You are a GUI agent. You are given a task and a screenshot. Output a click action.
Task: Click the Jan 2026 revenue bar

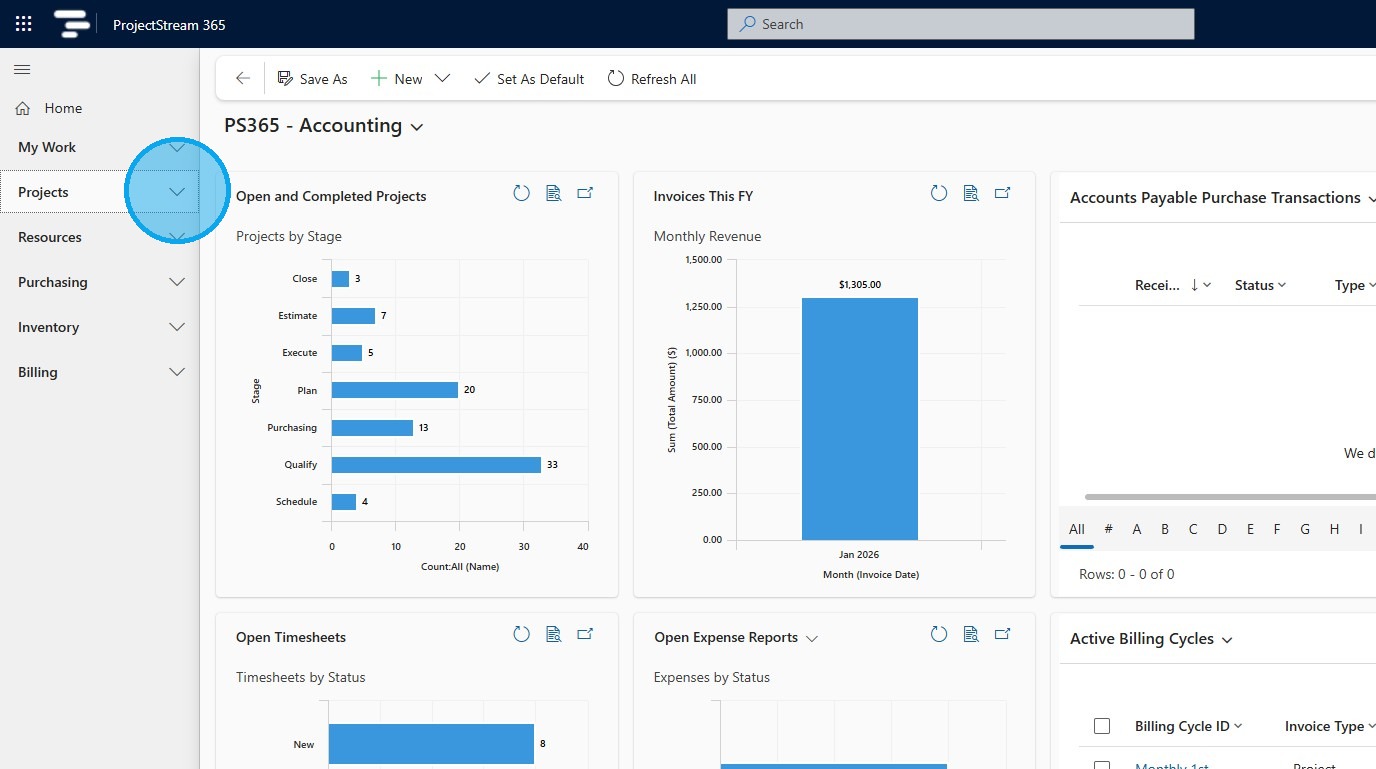coord(859,418)
